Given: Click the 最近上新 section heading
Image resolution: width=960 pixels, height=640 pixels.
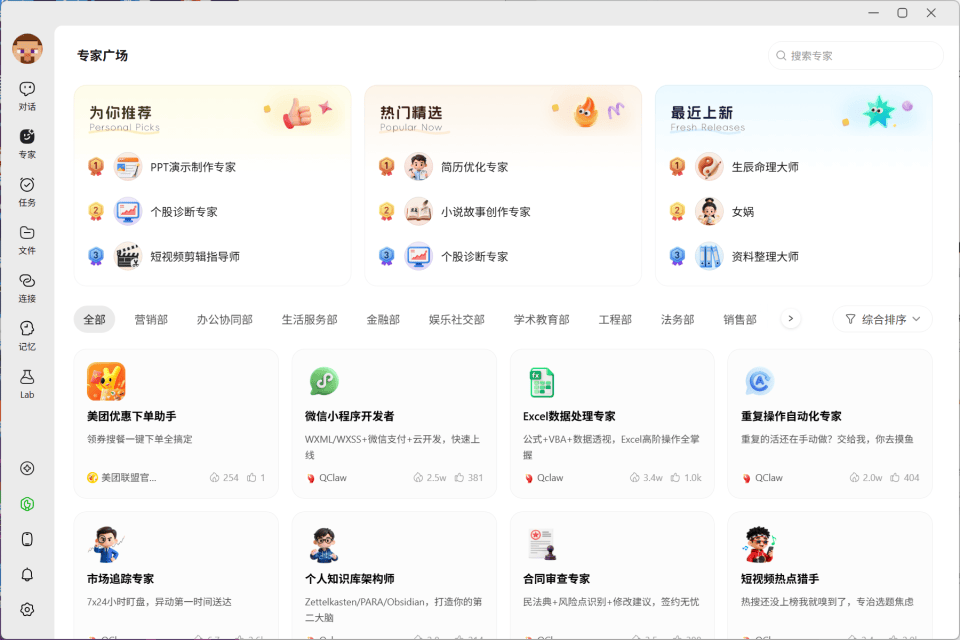Looking at the screenshot, I should coord(702,113).
